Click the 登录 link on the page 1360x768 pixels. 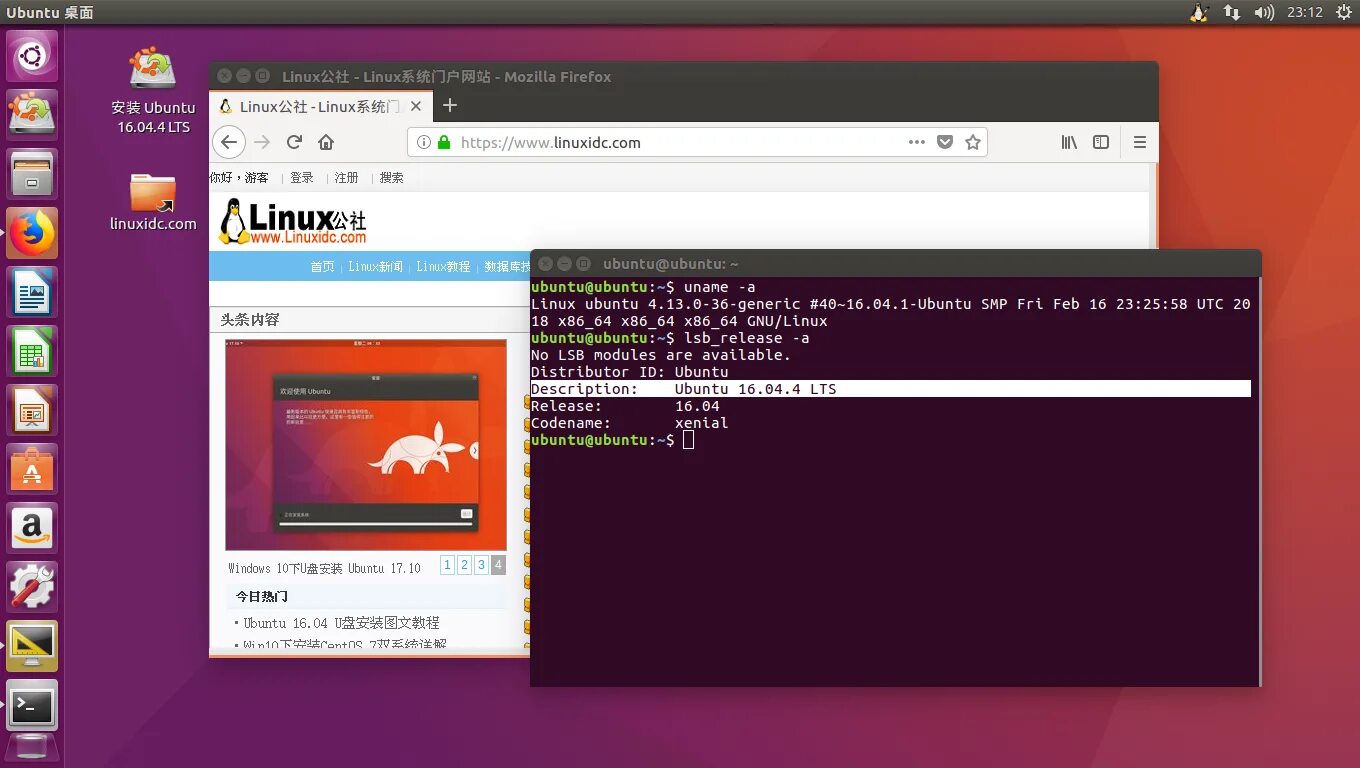point(302,177)
